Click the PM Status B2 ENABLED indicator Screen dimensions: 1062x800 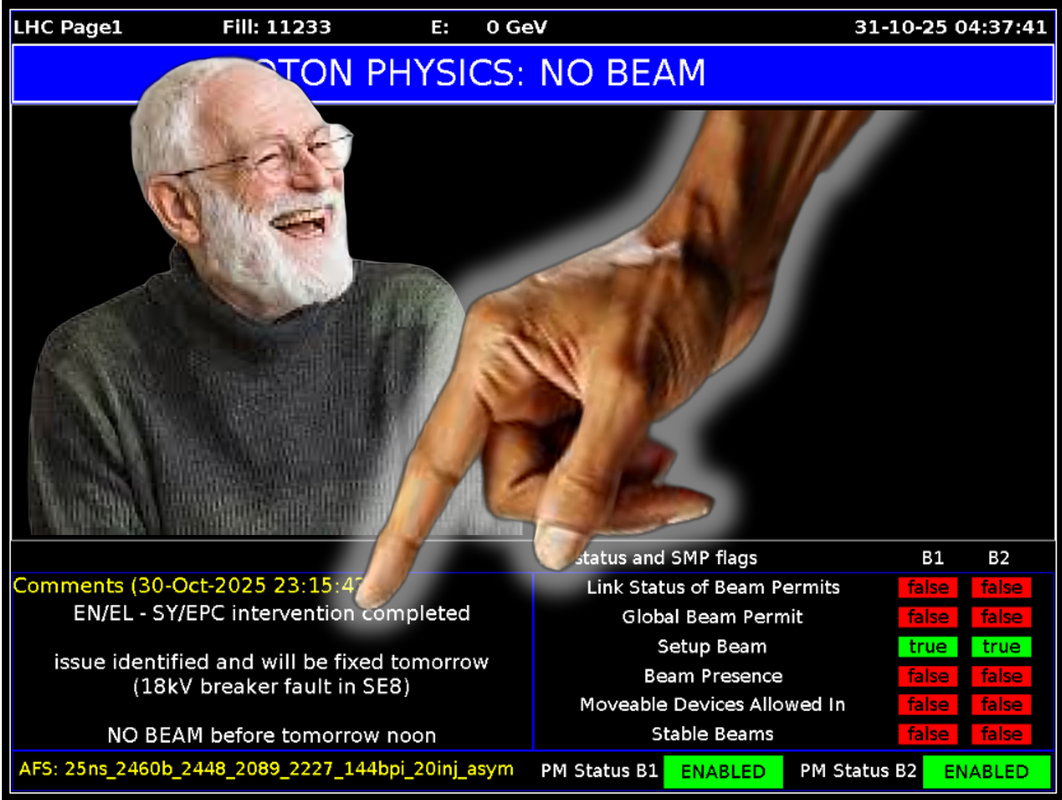point(986,772)
